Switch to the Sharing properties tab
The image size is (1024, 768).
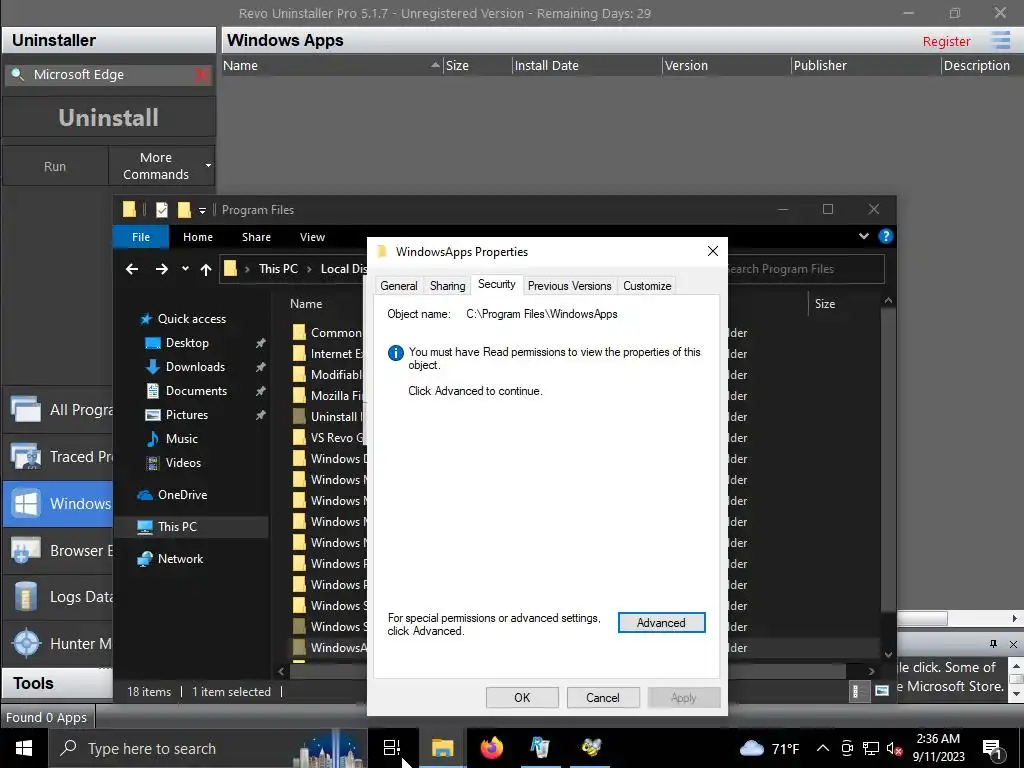tap(447, 286)
